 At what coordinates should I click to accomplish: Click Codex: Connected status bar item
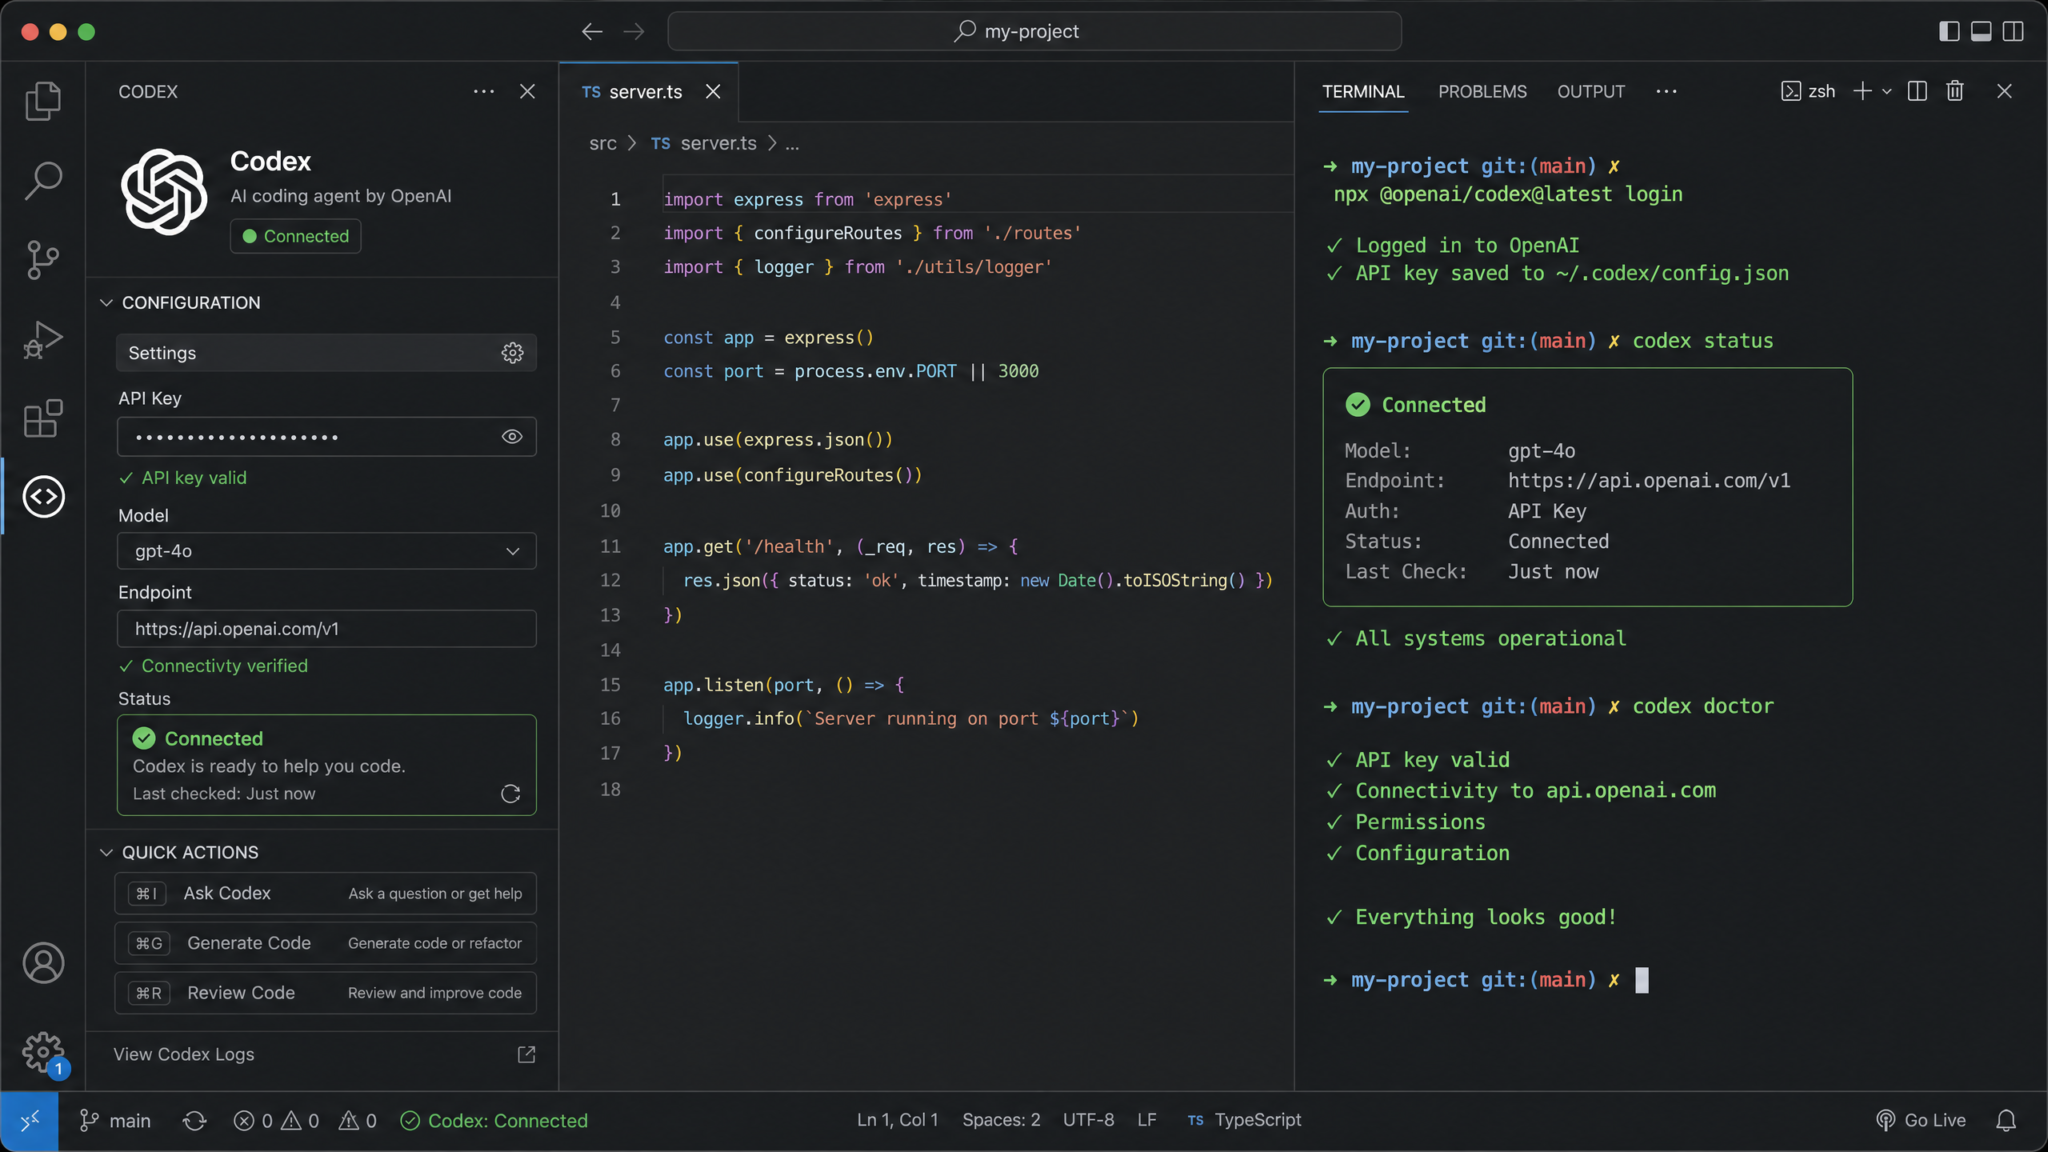coord(494,1121)
